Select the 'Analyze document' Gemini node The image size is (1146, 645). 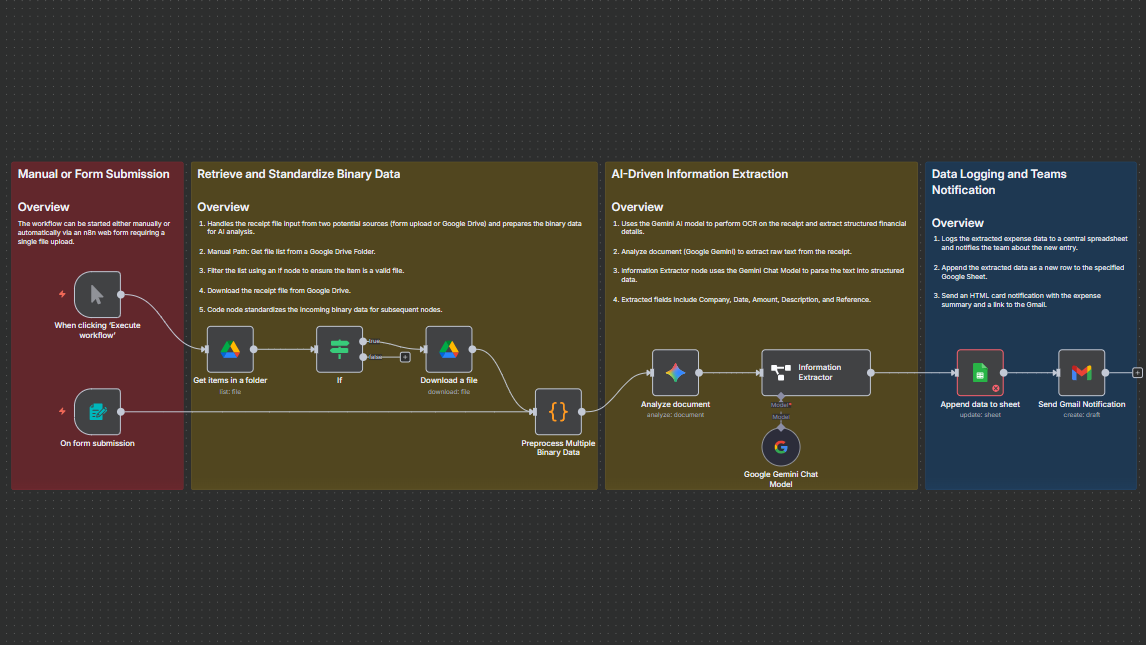[675, 372]
